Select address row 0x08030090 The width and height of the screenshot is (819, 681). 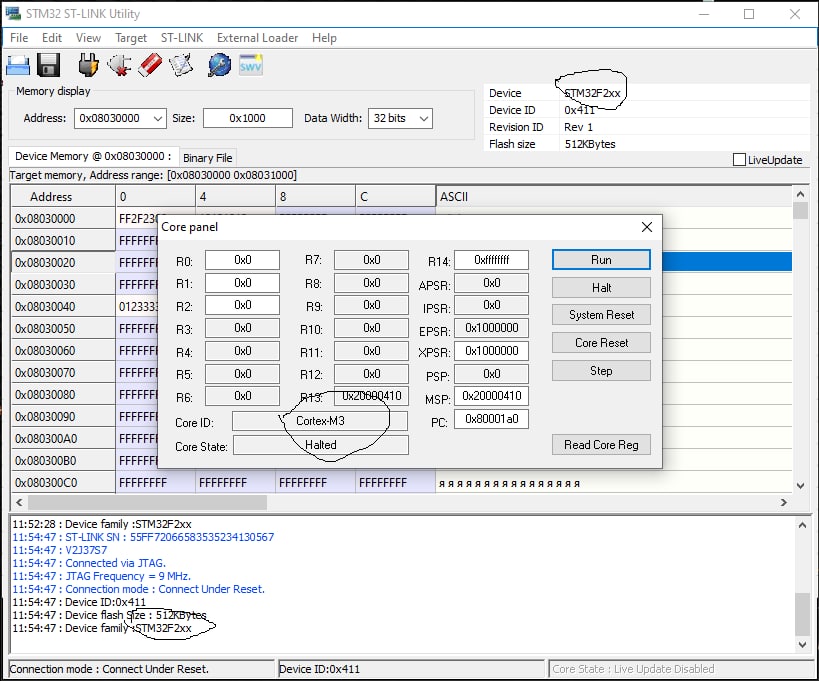63,417
